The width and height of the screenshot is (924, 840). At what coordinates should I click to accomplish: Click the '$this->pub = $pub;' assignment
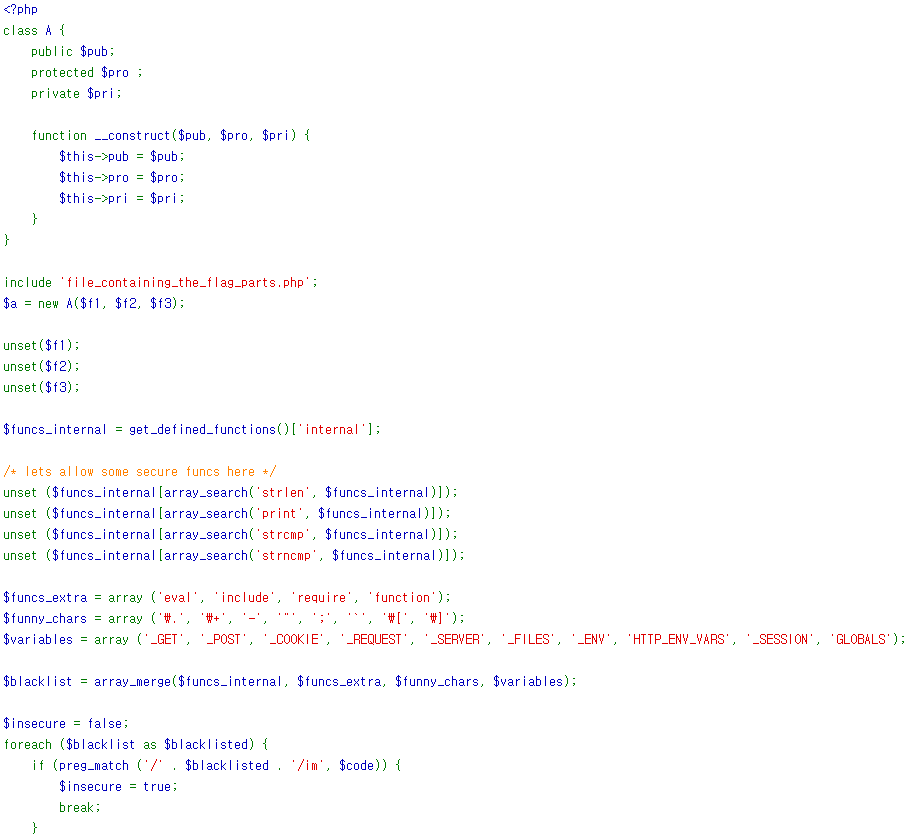click(121, 157)
